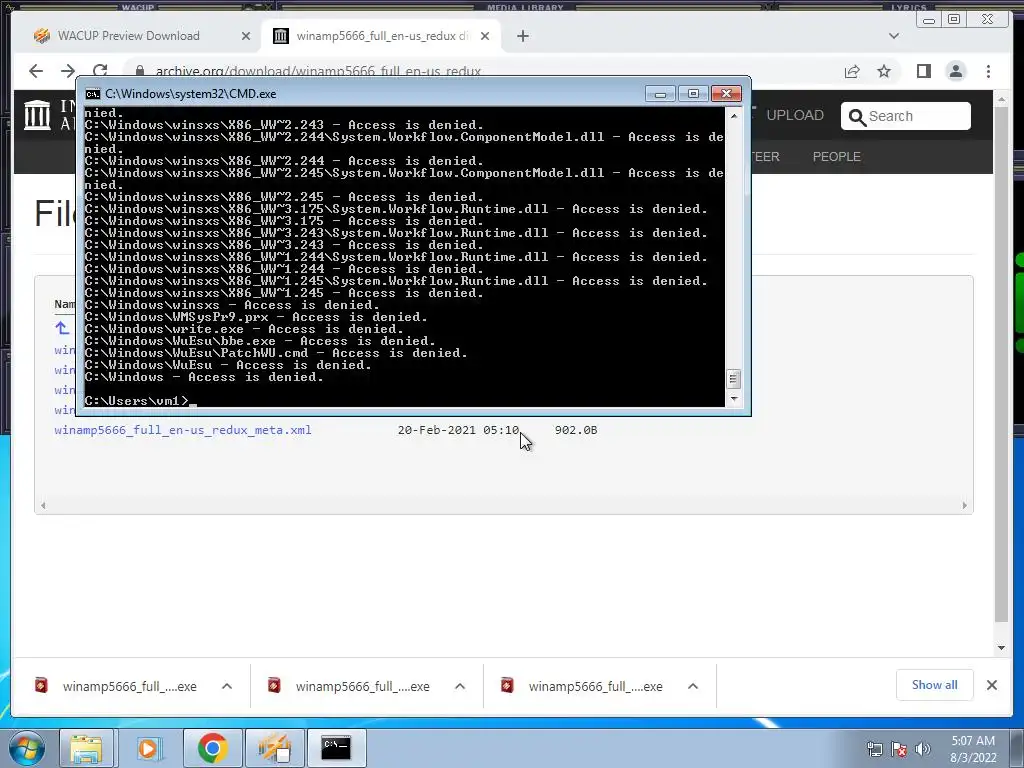The width and height of the screenshot is (1024, 768).
Task: Launch Windows Media Player from taskbar
Action: click(x=148, y=748)
